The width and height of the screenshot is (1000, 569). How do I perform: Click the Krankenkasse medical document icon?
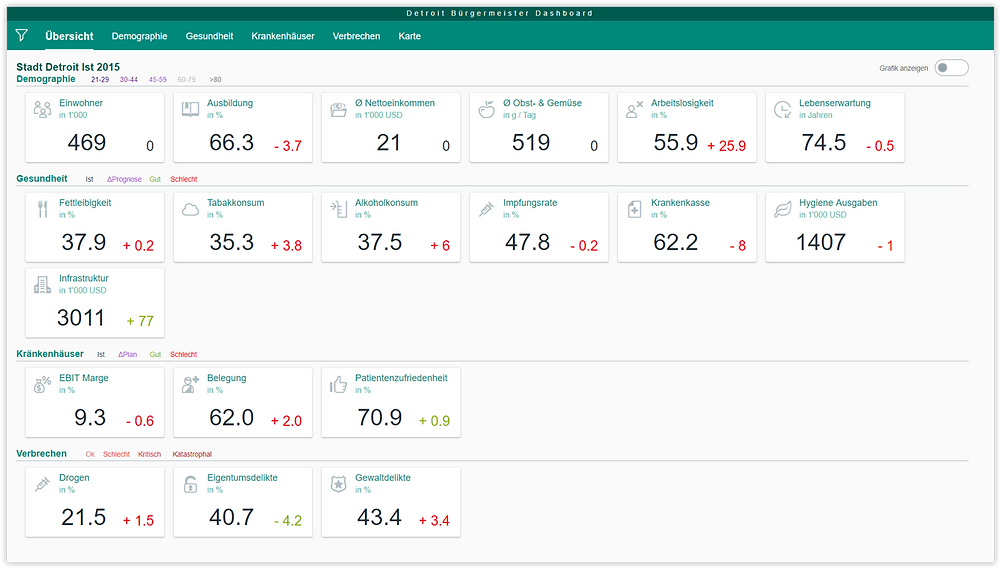pyautogui.click(x=634, y=209)
